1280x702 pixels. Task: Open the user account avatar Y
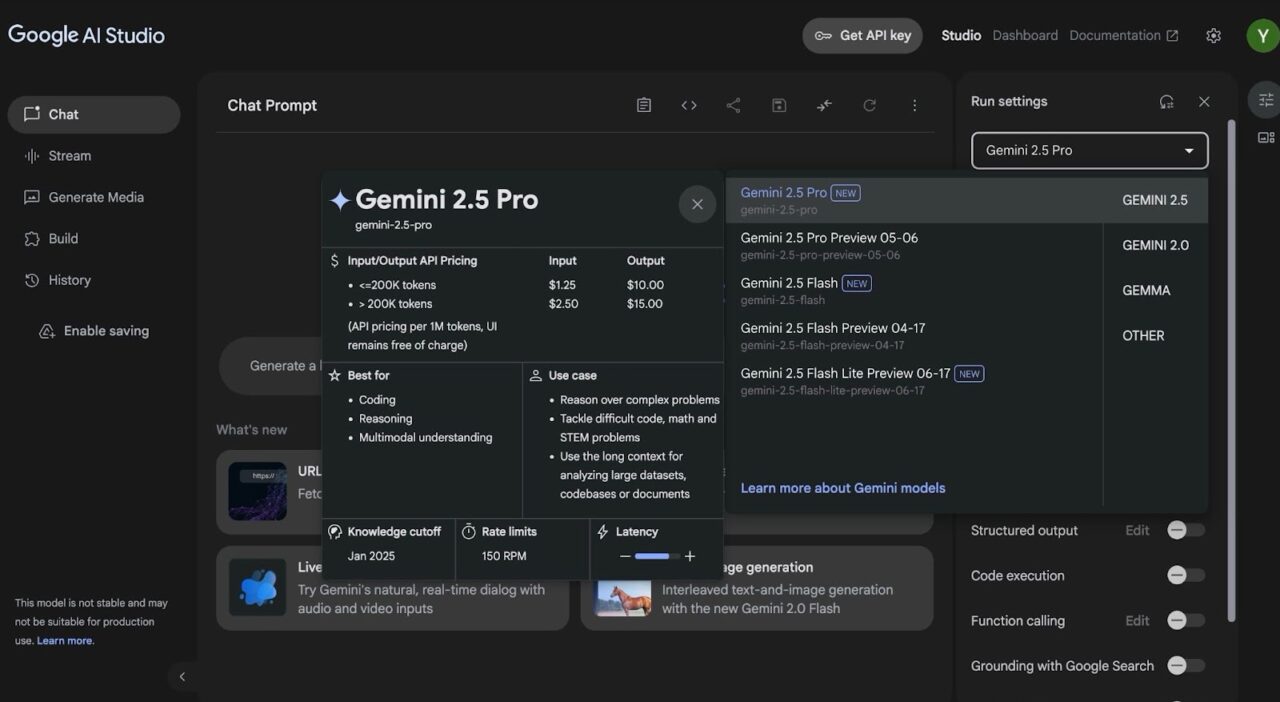[x=1263, y=35]
